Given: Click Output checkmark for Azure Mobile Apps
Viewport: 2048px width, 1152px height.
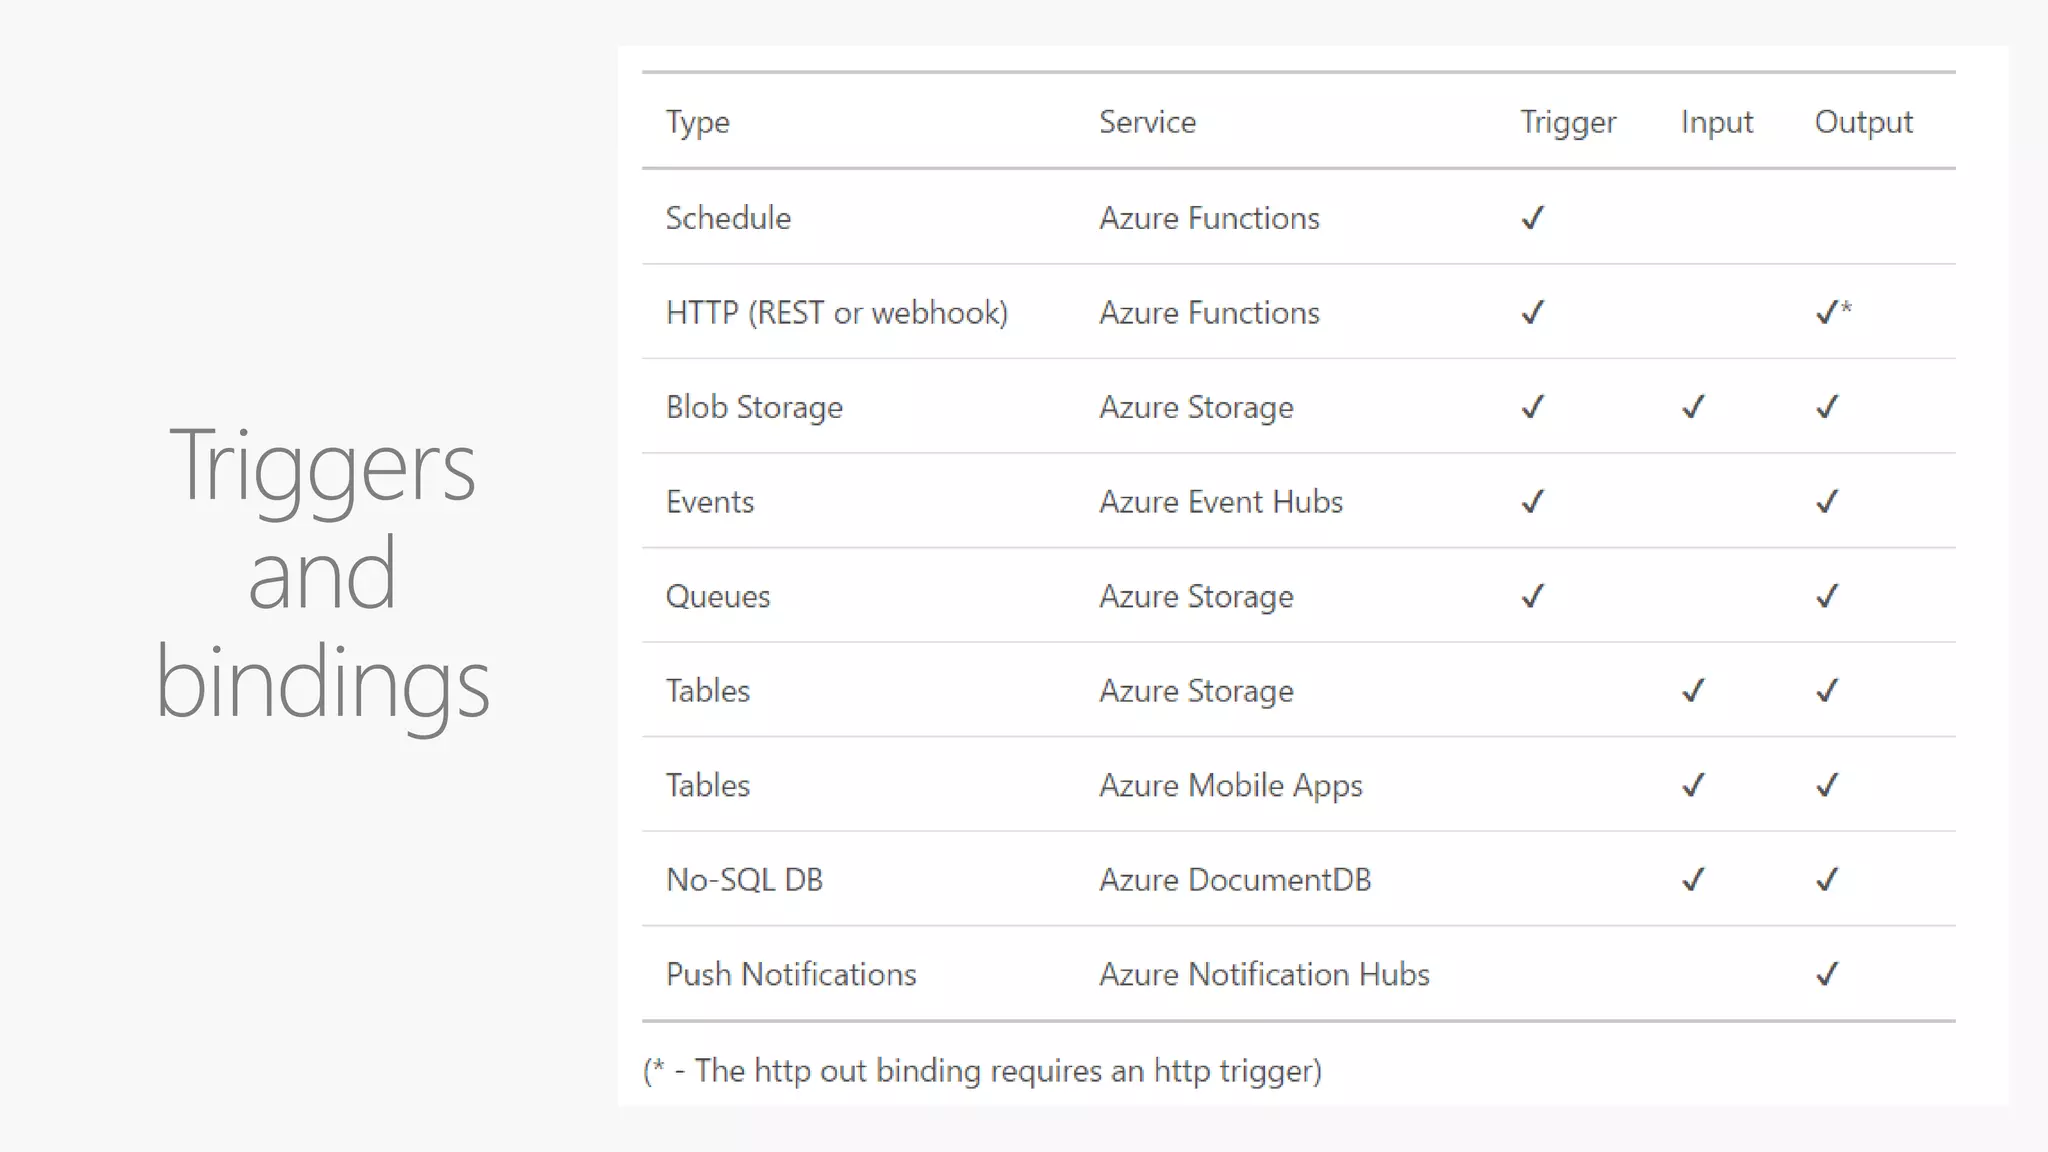Looking at the screenshot, I should (1827, 785).
